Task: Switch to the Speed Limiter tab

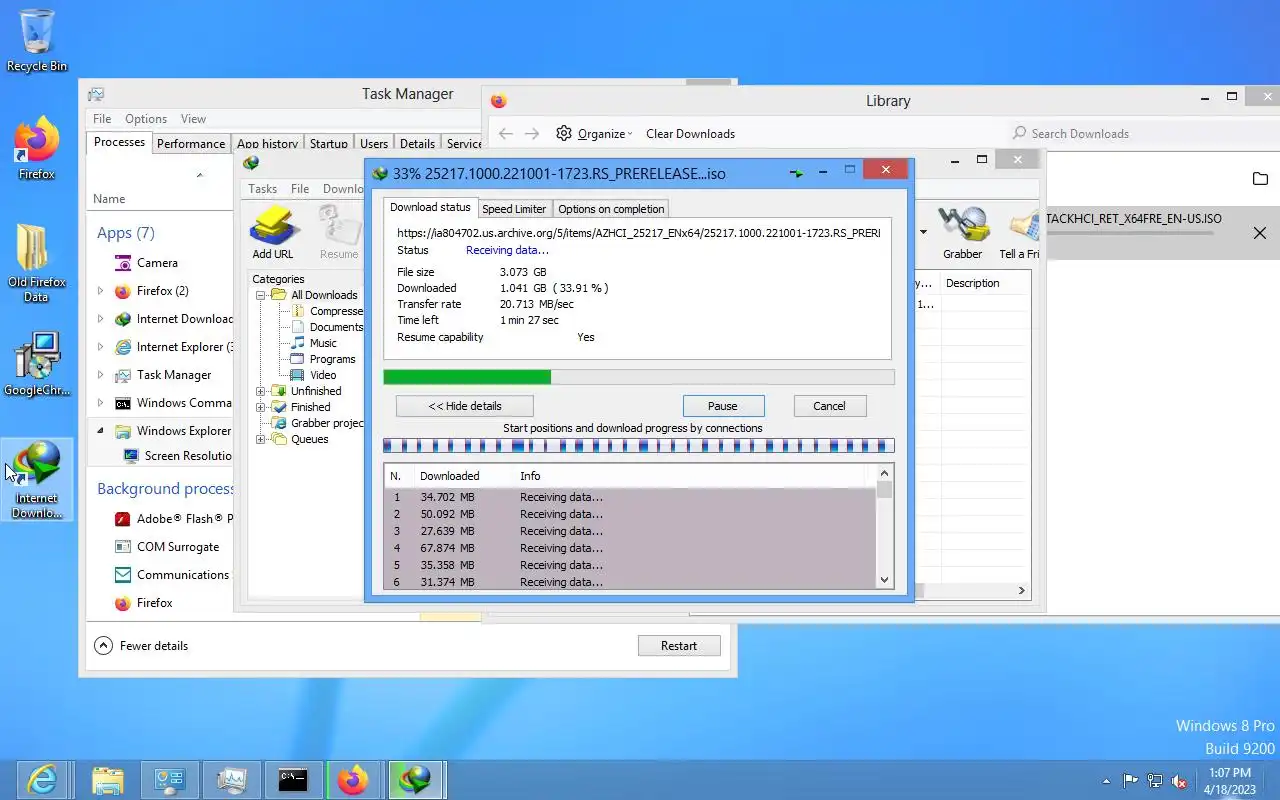Action: 514,209
